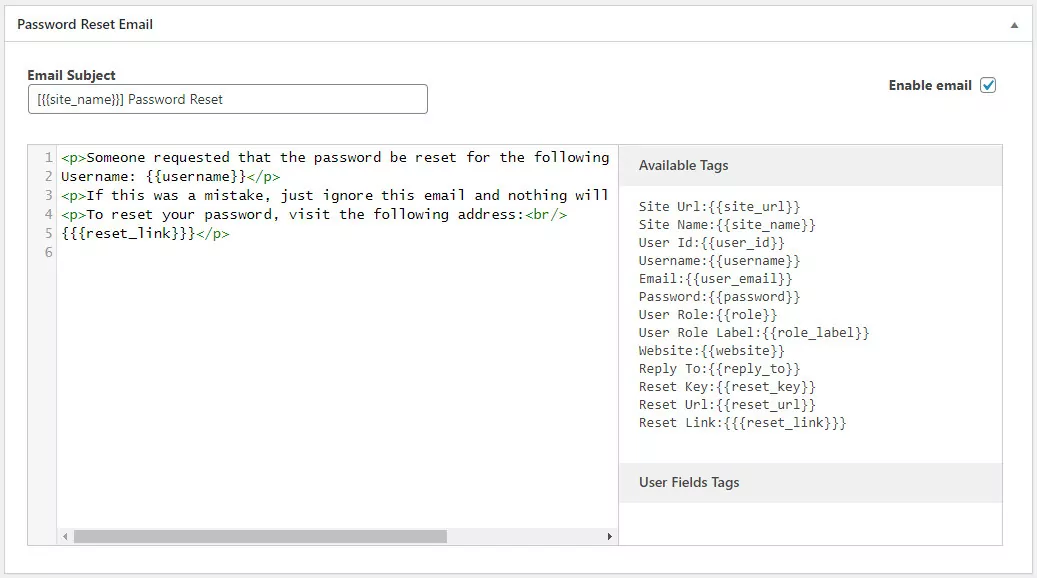1037x578 pixels.
Task: Select the Site Name {{site_name}} tag
Action: tap(727, 225)
